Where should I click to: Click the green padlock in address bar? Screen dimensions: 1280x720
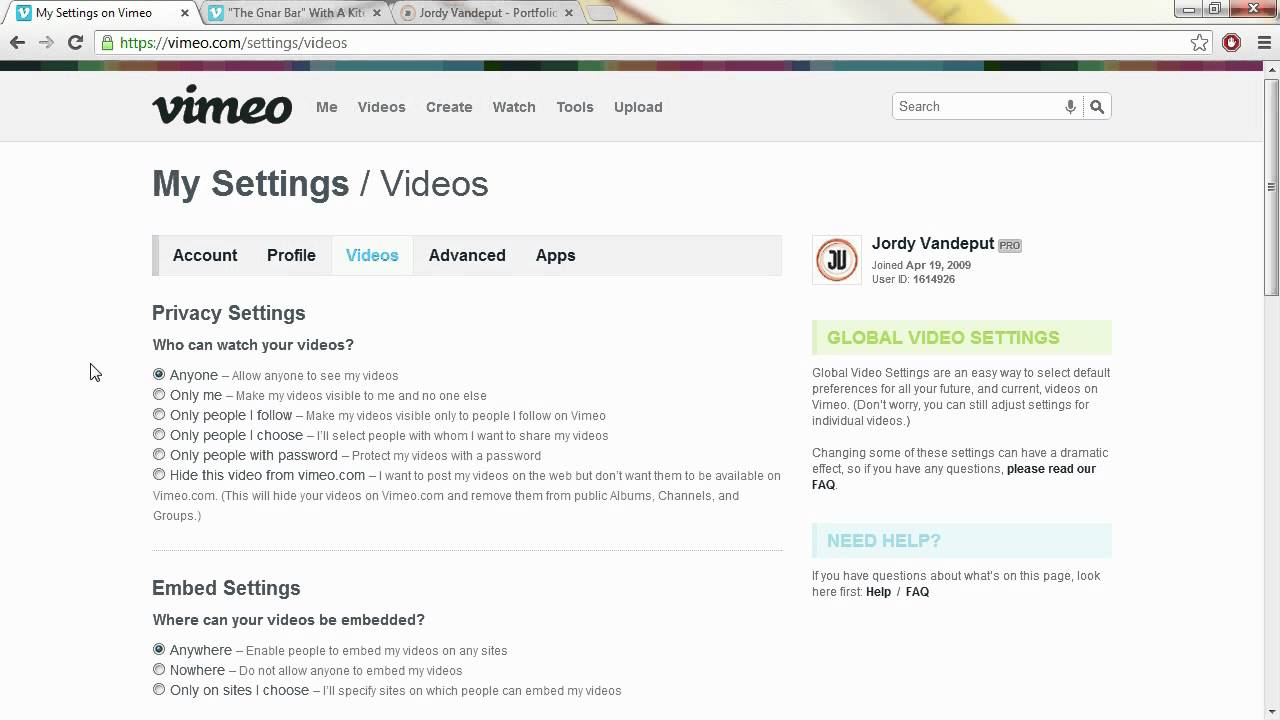[107, 43]
